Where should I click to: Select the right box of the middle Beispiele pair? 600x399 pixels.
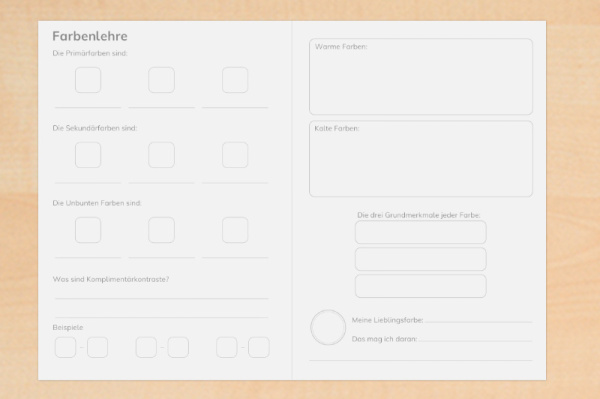point(178,347)
